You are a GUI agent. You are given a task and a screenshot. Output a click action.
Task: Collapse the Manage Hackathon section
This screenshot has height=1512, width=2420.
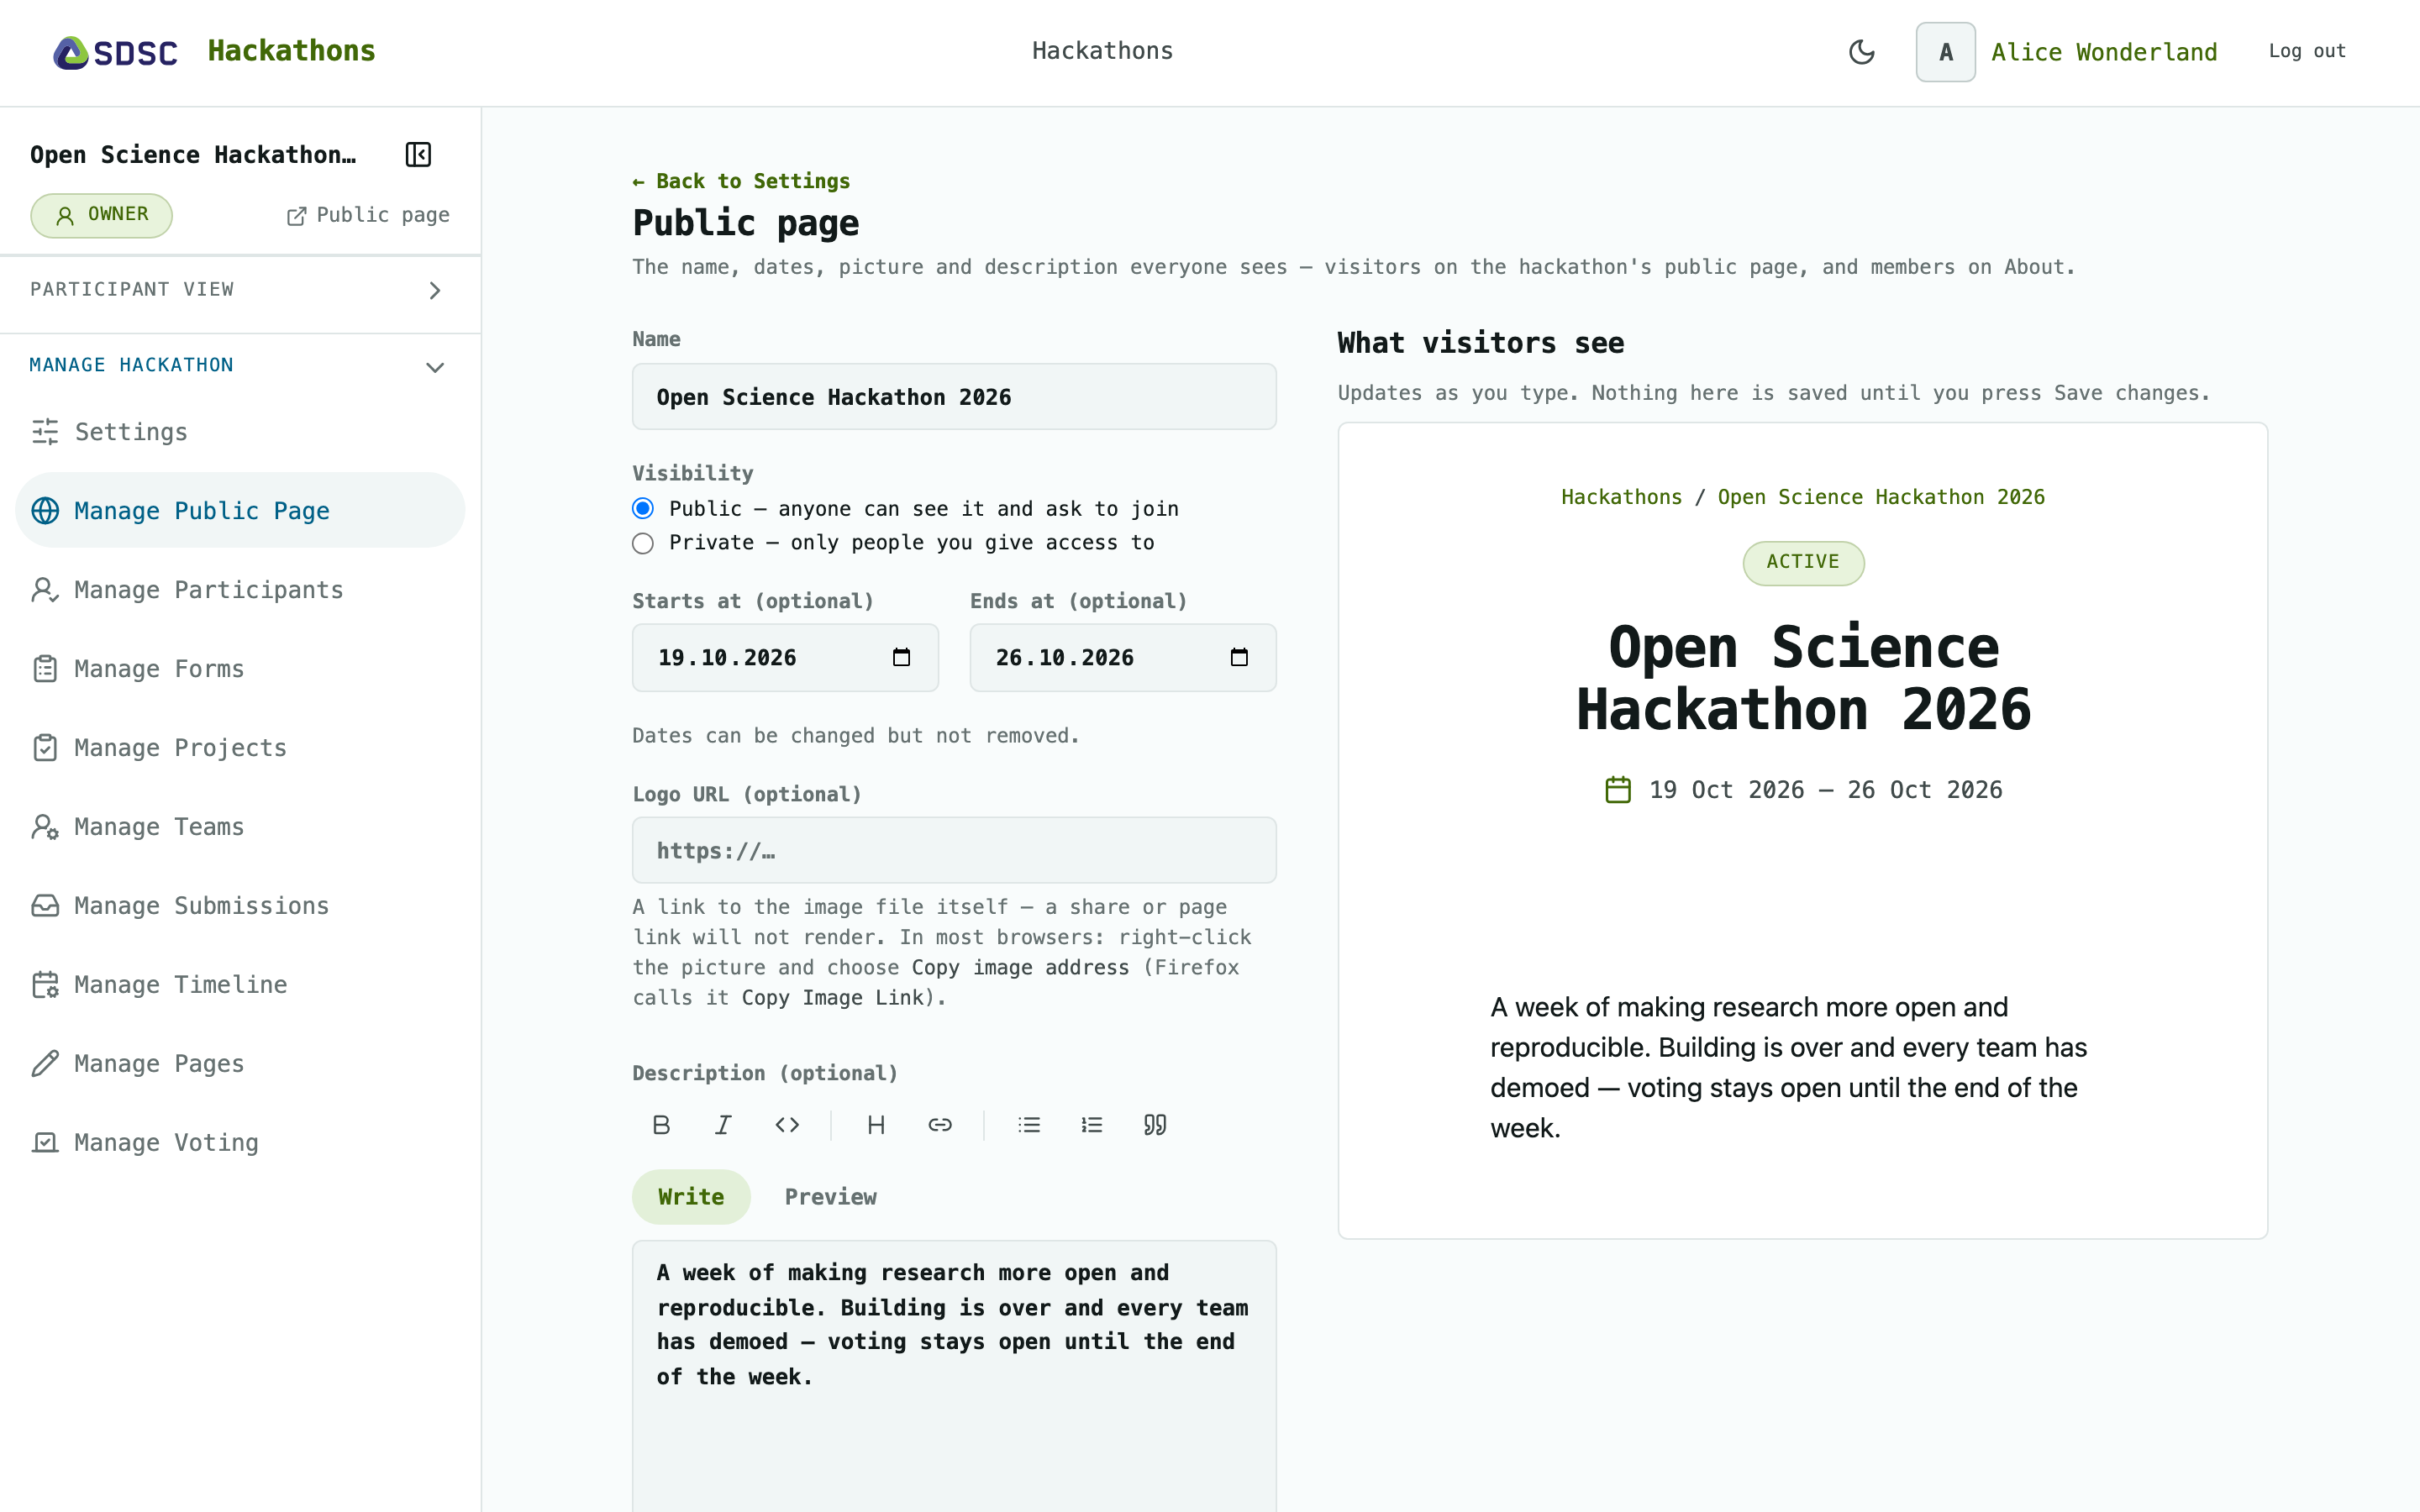click(x=240, y=366)
